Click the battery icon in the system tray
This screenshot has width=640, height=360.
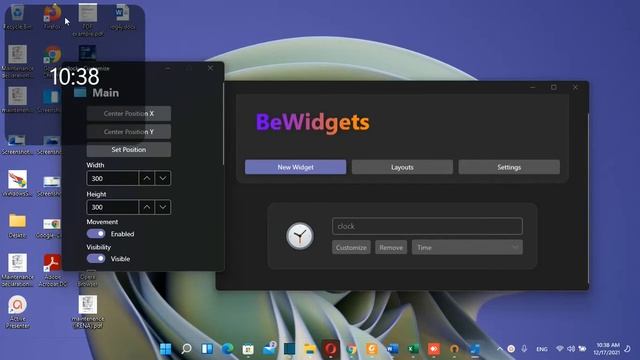click(582, 349)
